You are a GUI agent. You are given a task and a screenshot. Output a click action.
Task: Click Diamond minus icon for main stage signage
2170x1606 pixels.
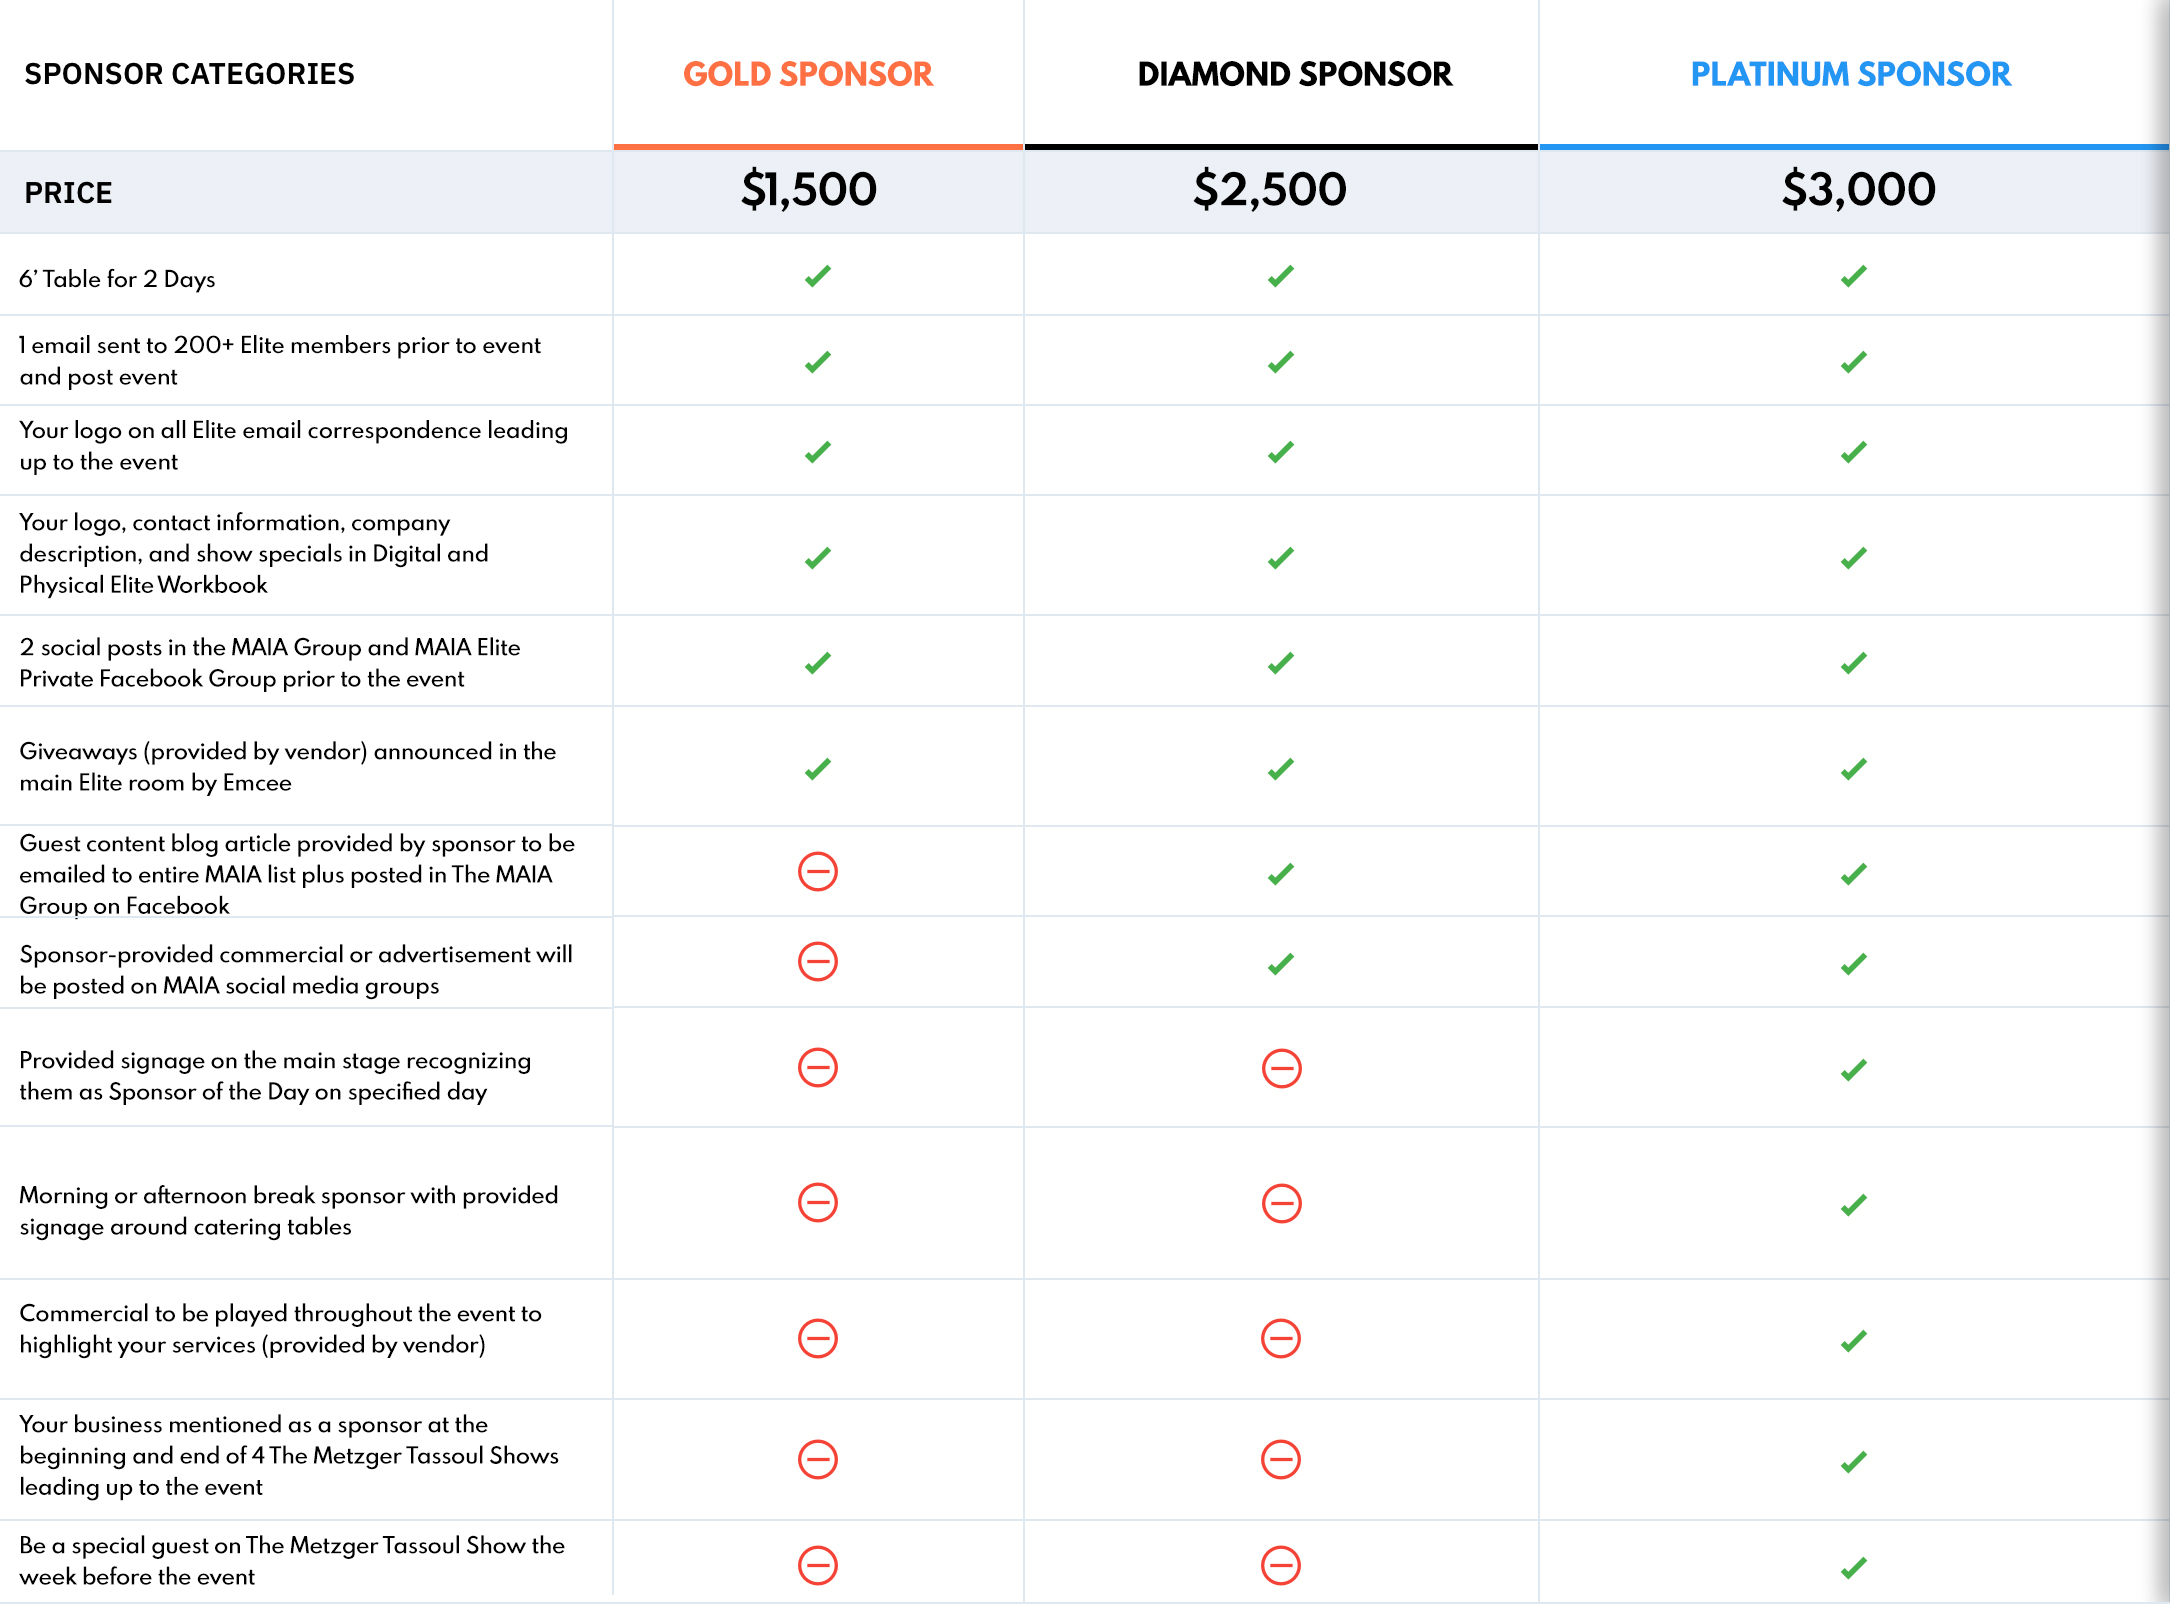(x=1281, y=1068)
